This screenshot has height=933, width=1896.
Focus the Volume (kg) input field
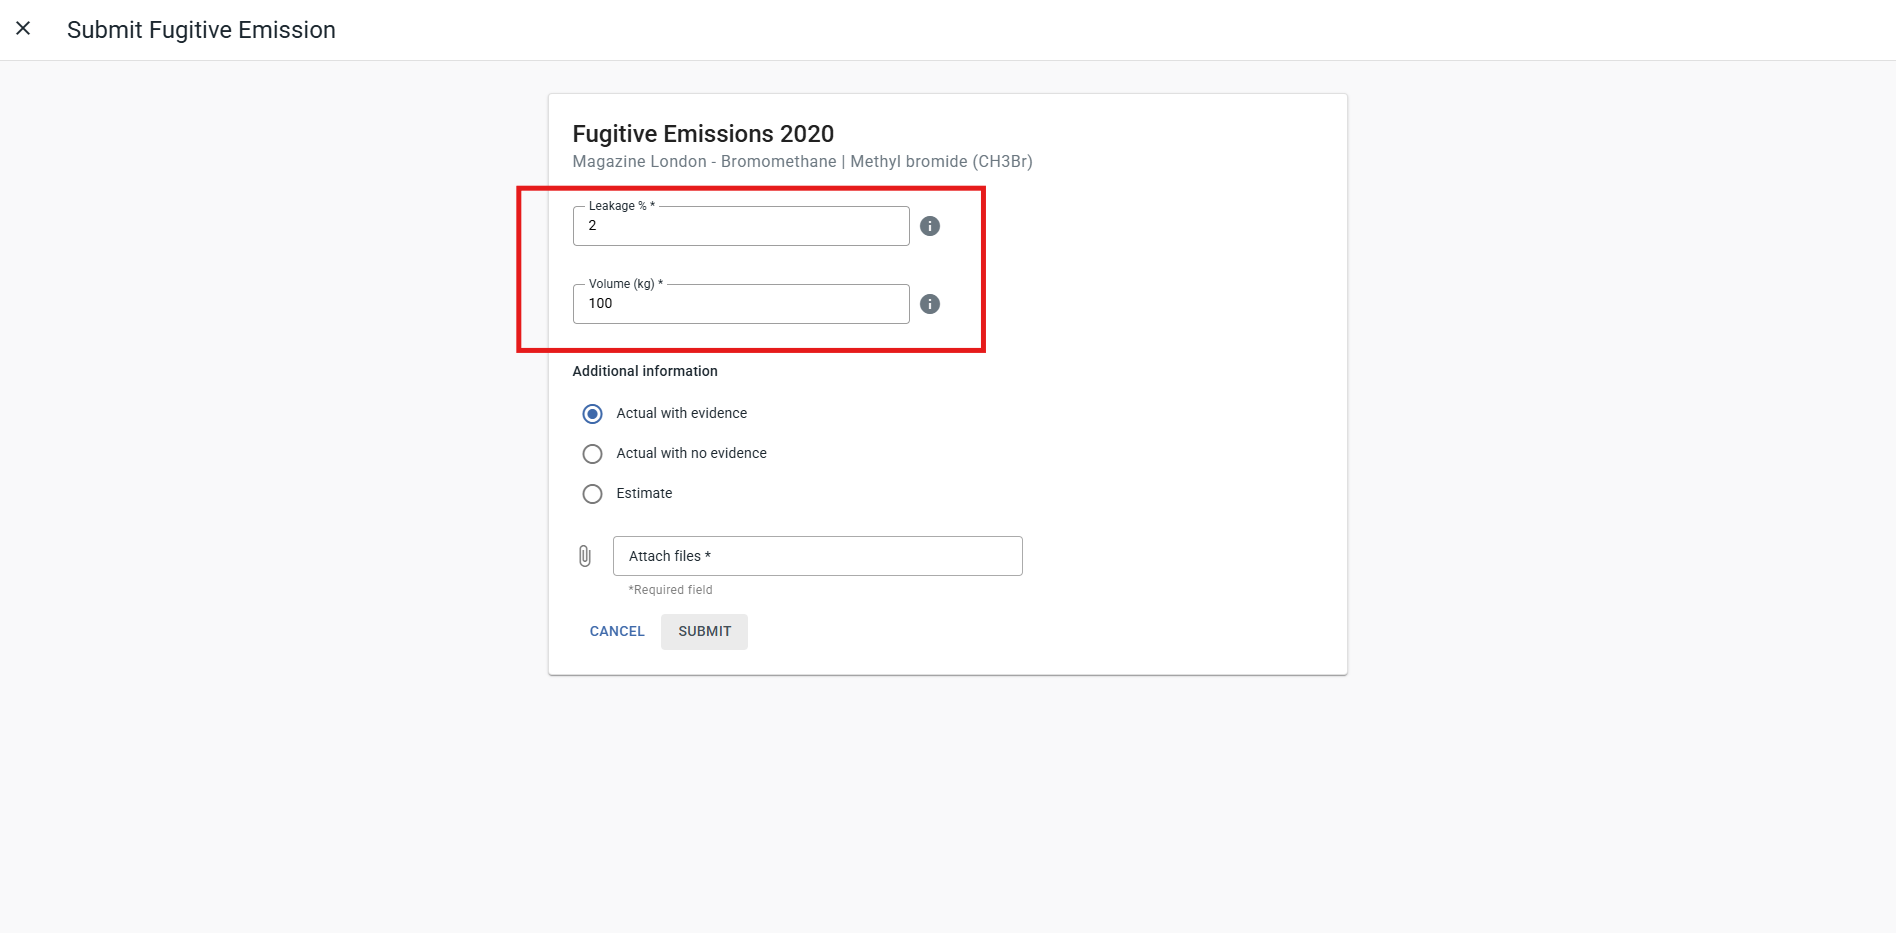click(x=741, y=304)
